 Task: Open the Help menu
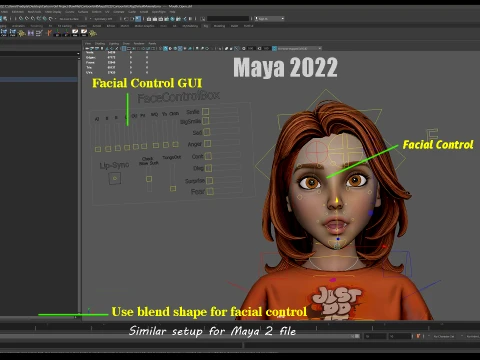point(172,12)
